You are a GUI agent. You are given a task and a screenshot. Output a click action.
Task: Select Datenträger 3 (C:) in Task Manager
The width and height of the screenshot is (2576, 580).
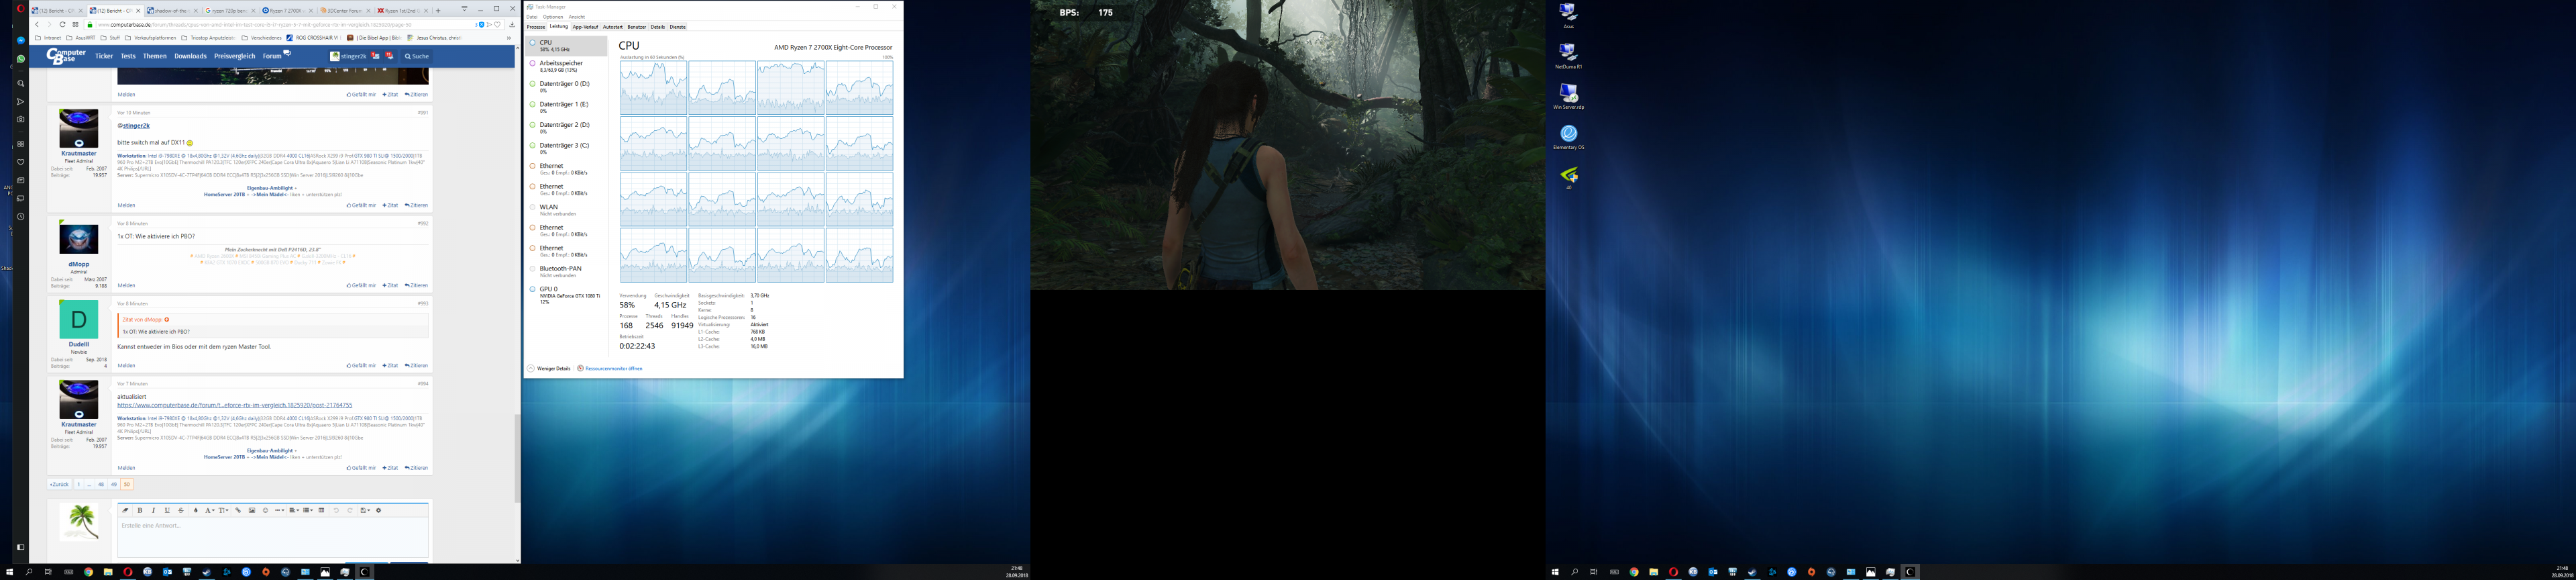coord(566,148)
